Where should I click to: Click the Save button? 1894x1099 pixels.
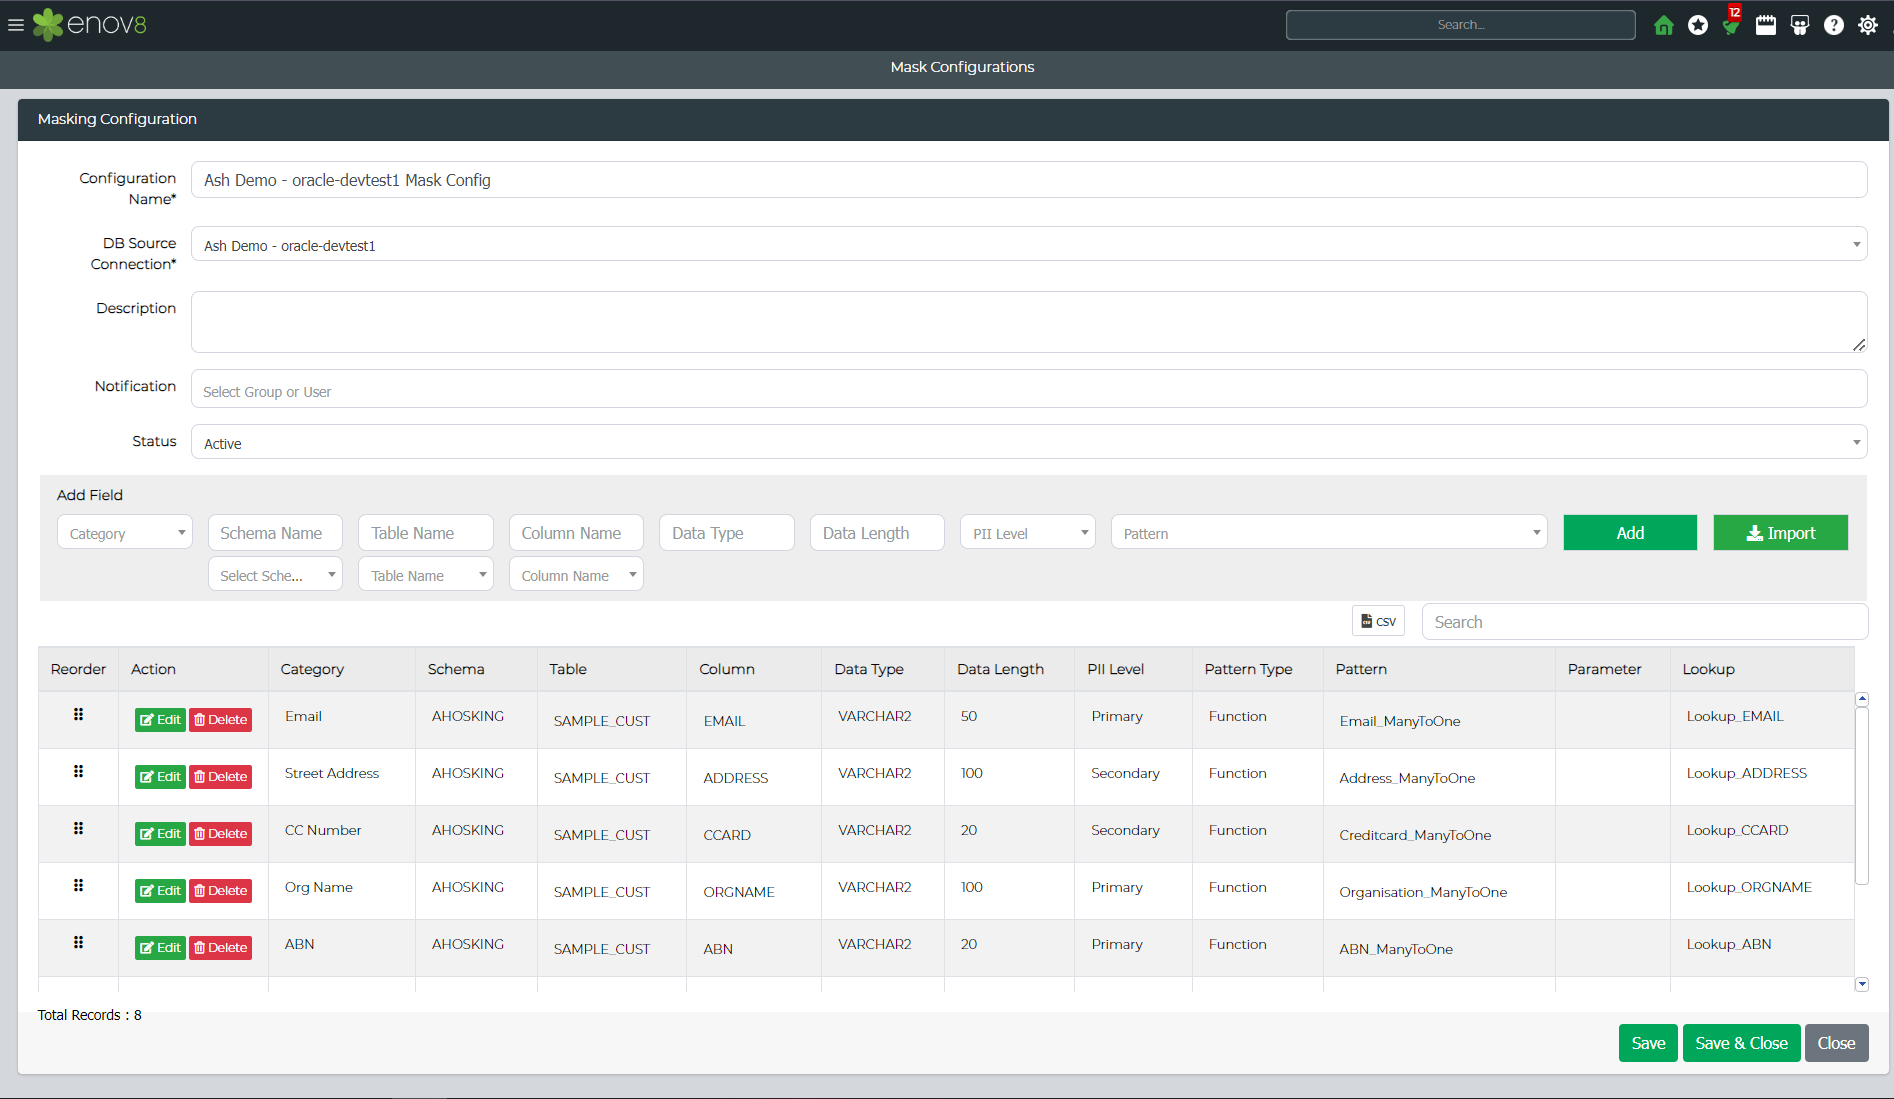(1648, 1043)
